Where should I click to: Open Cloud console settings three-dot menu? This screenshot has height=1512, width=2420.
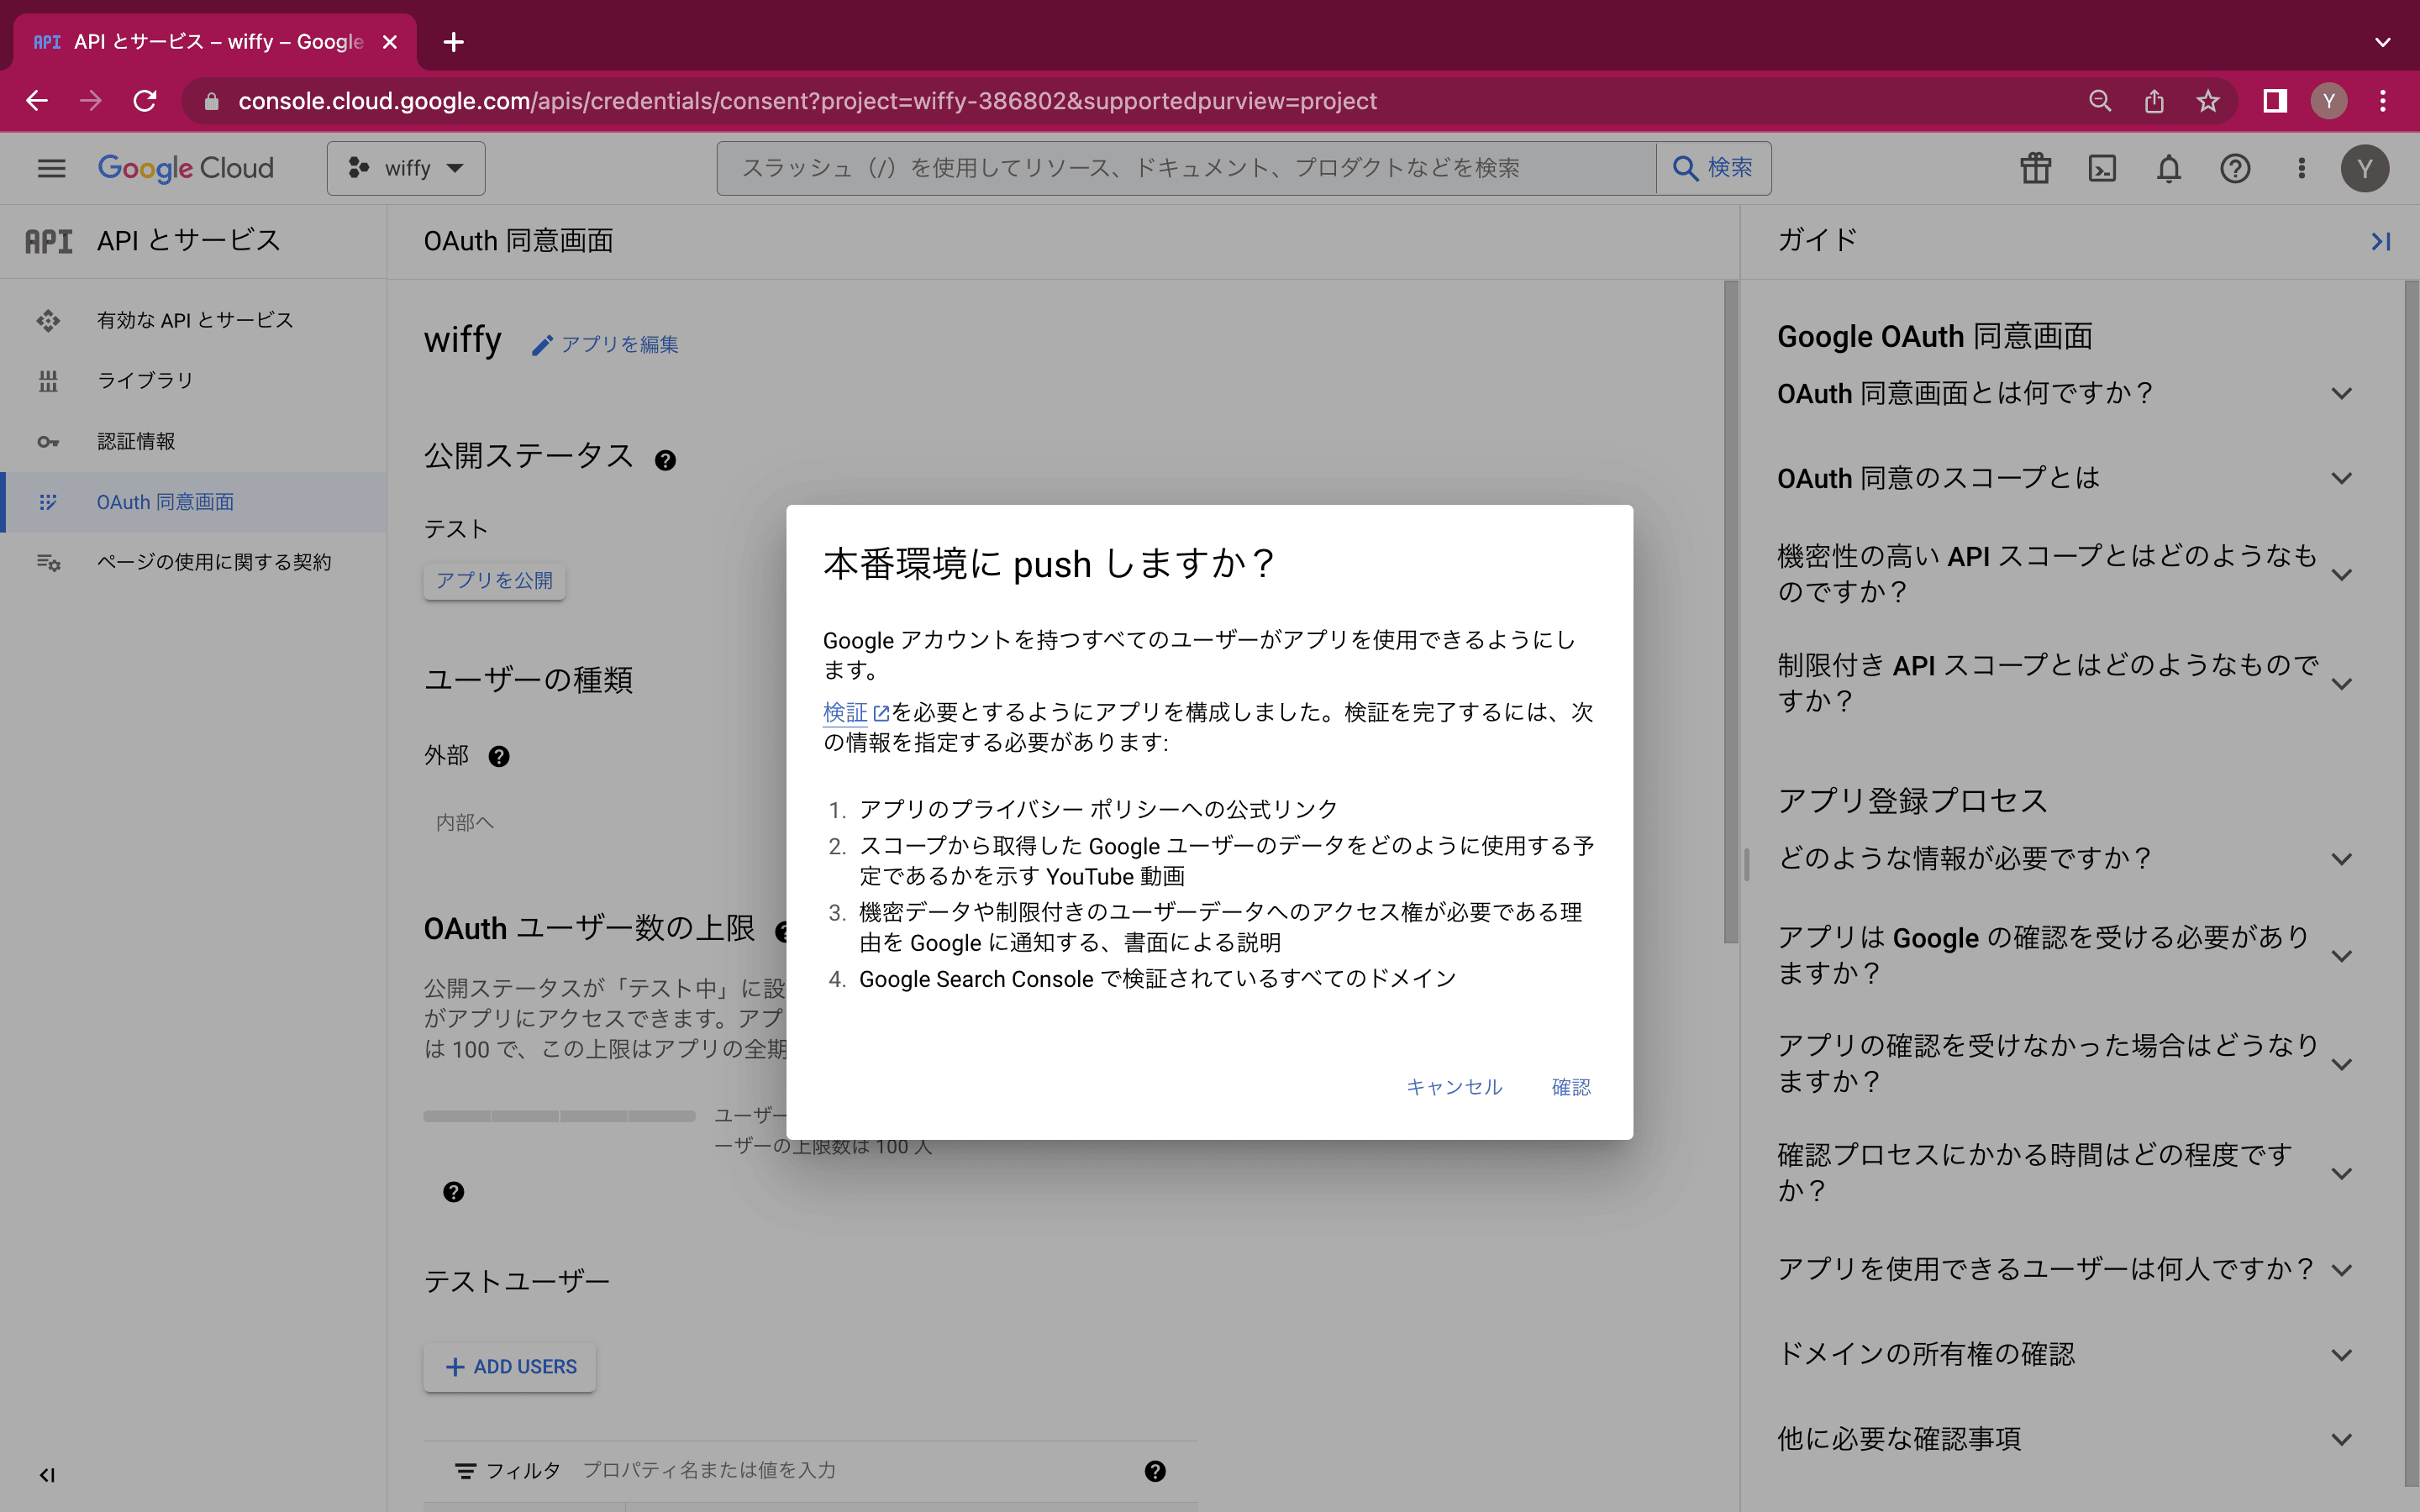2302,168
